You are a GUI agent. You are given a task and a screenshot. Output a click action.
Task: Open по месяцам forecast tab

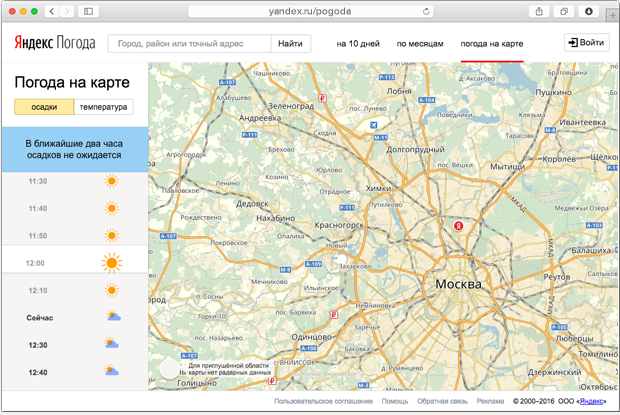(x=420, y=44)
